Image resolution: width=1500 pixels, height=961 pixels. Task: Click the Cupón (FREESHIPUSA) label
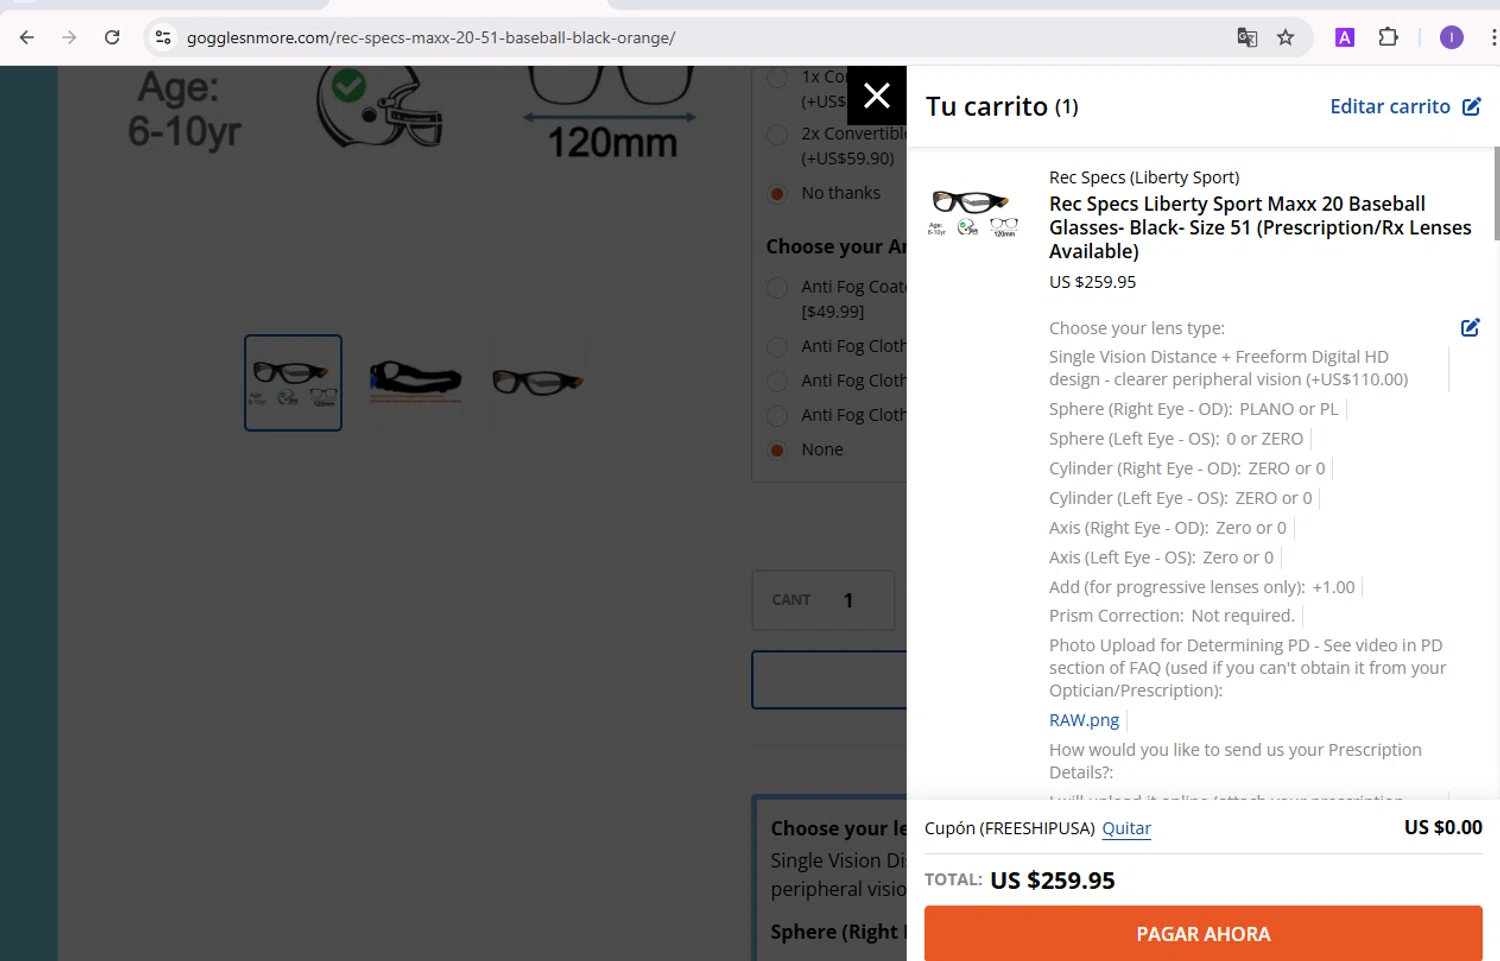point(1010,828)
